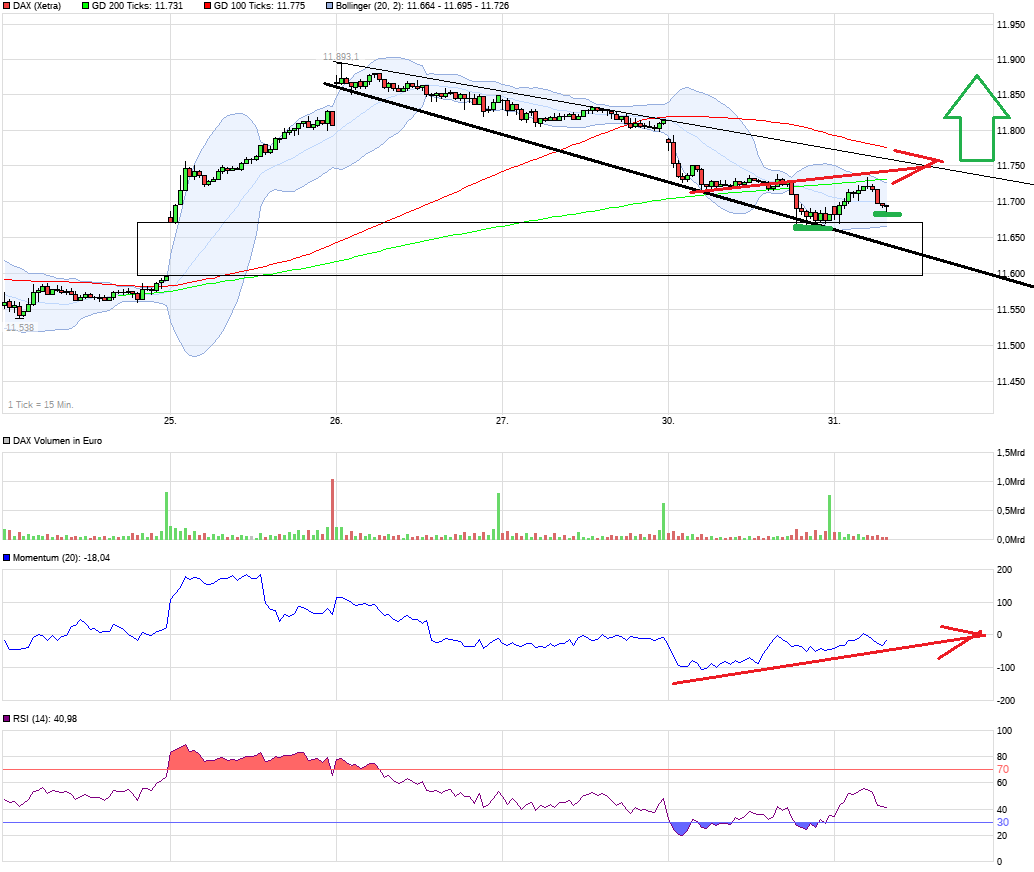Screen dimensions: 1034x872
Task: Click the 'DAX Volumen in Euro' title
Action: coord(57,441)
